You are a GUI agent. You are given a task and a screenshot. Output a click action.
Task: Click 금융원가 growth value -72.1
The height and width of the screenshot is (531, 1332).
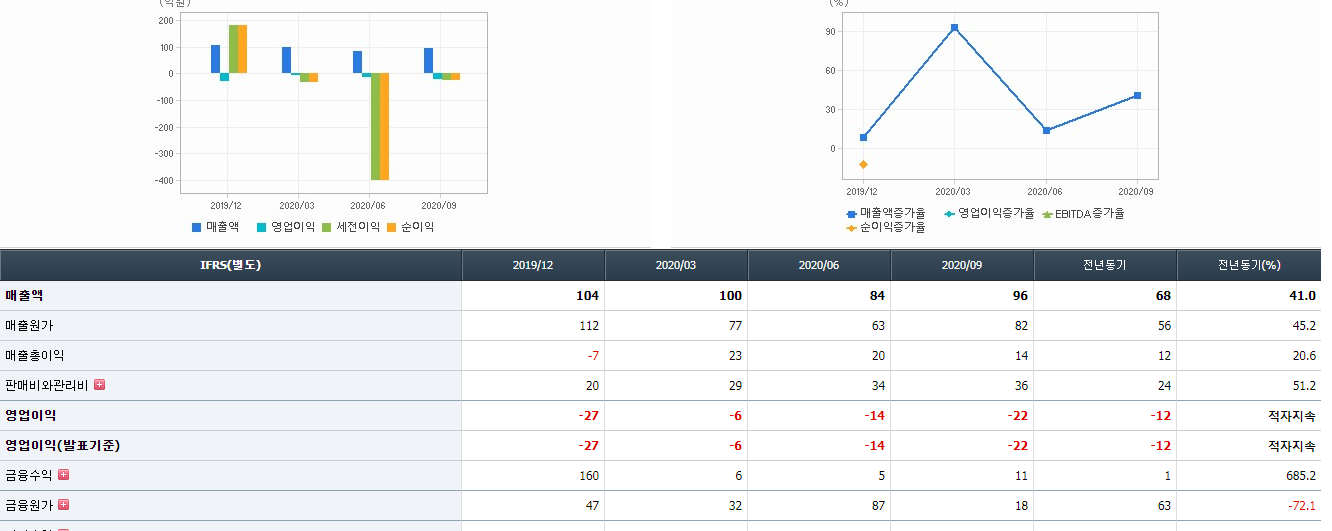(1301, 506)
